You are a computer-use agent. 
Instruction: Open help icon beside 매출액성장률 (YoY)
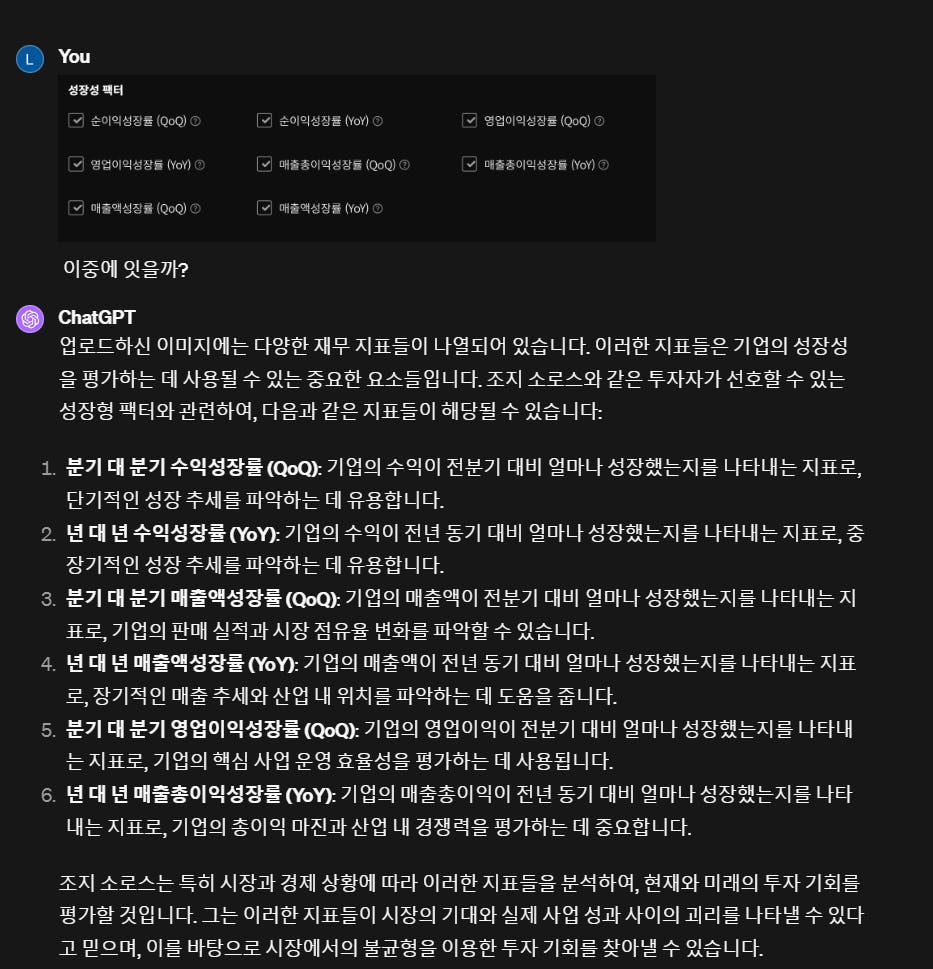click(x=378, y=209)
